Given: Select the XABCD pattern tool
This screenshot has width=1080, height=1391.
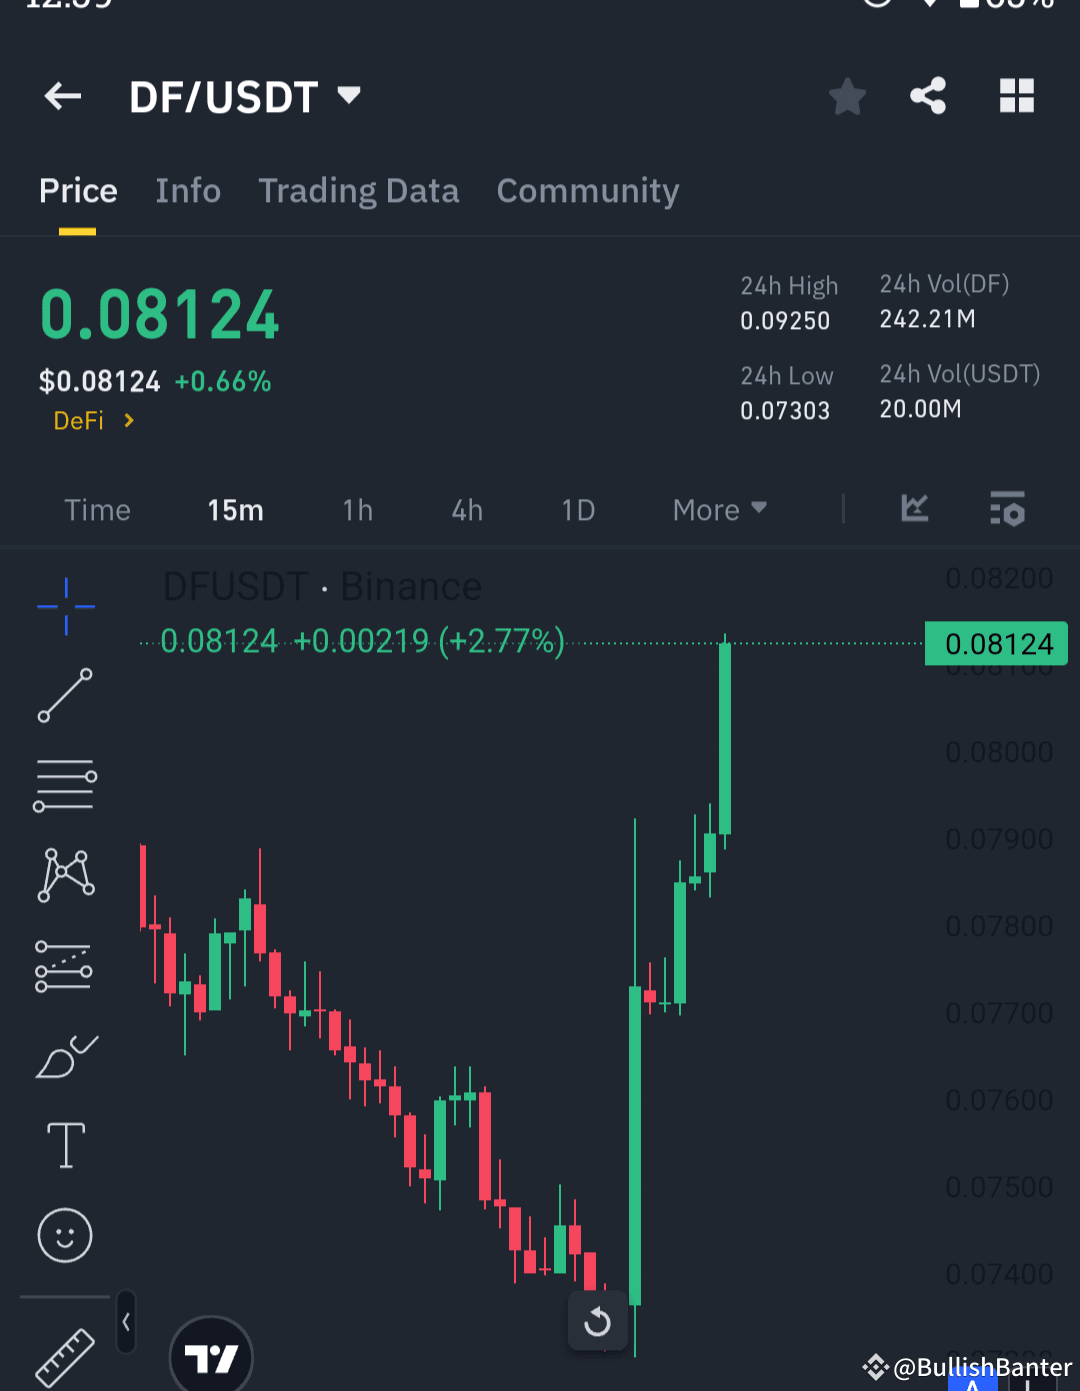Looking at the screenshot, I should [65, 875].
